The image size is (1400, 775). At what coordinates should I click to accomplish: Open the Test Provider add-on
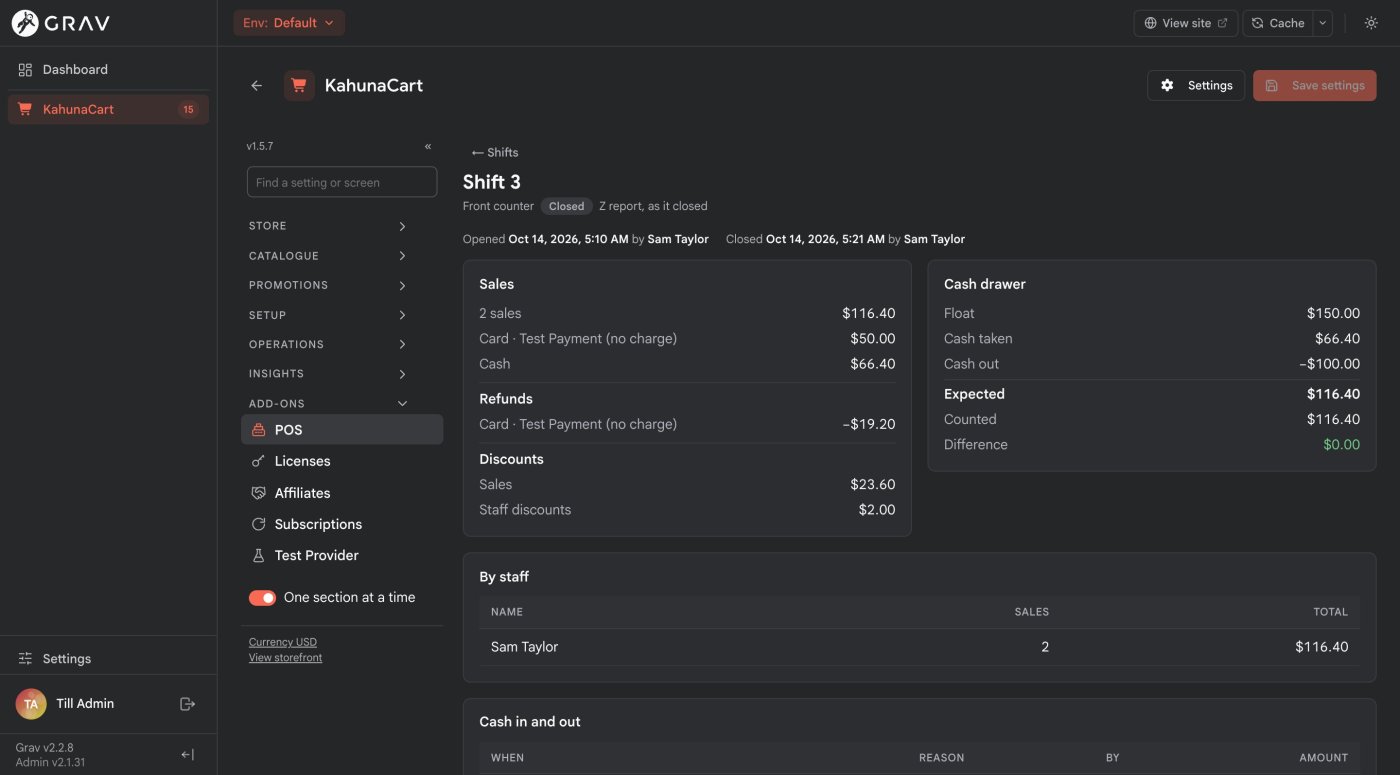coord(342,555)
